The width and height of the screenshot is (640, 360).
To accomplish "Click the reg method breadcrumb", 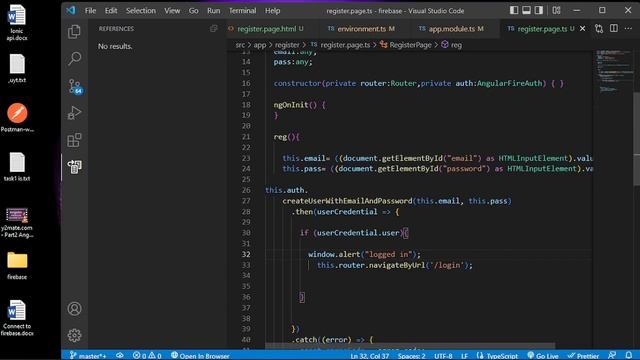I will (x=452, y=45).
